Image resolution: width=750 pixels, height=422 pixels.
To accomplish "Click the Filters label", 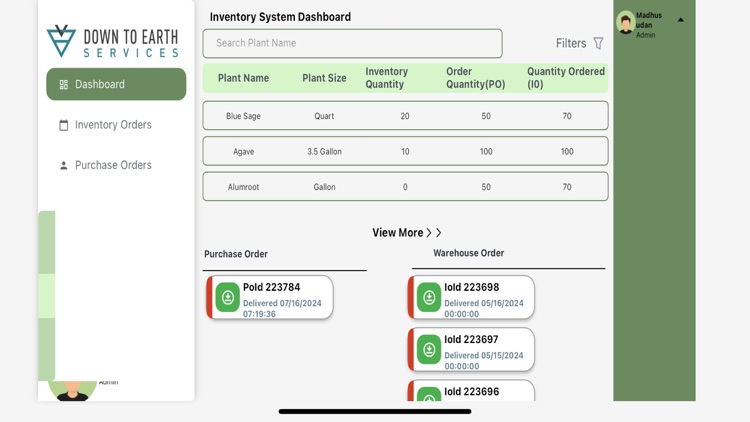I will [x=571, y=43].
